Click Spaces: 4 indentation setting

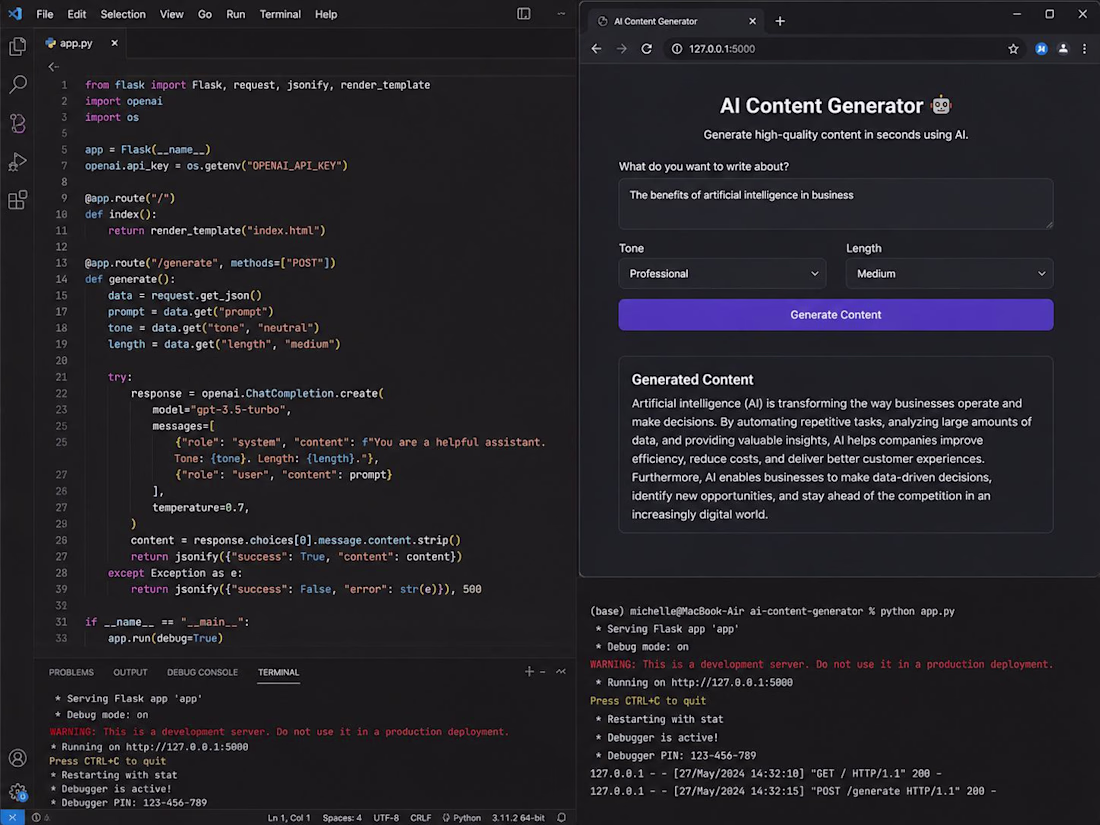[342, 818]
